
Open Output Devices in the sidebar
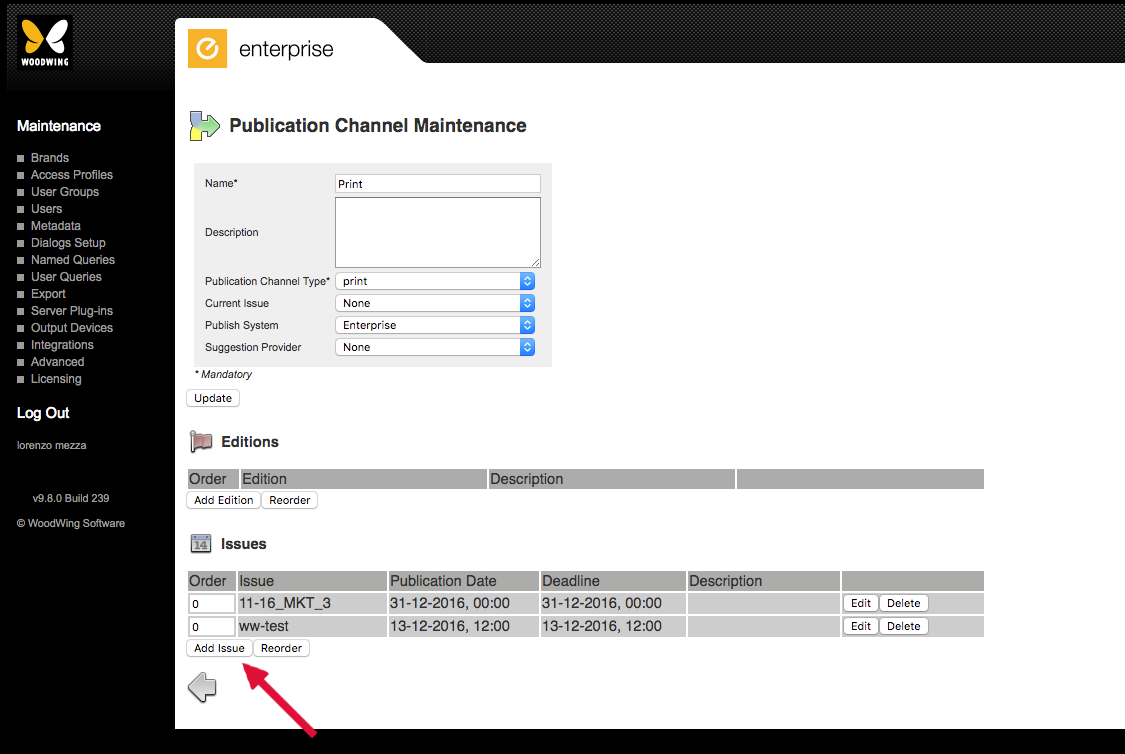(72, 328)
